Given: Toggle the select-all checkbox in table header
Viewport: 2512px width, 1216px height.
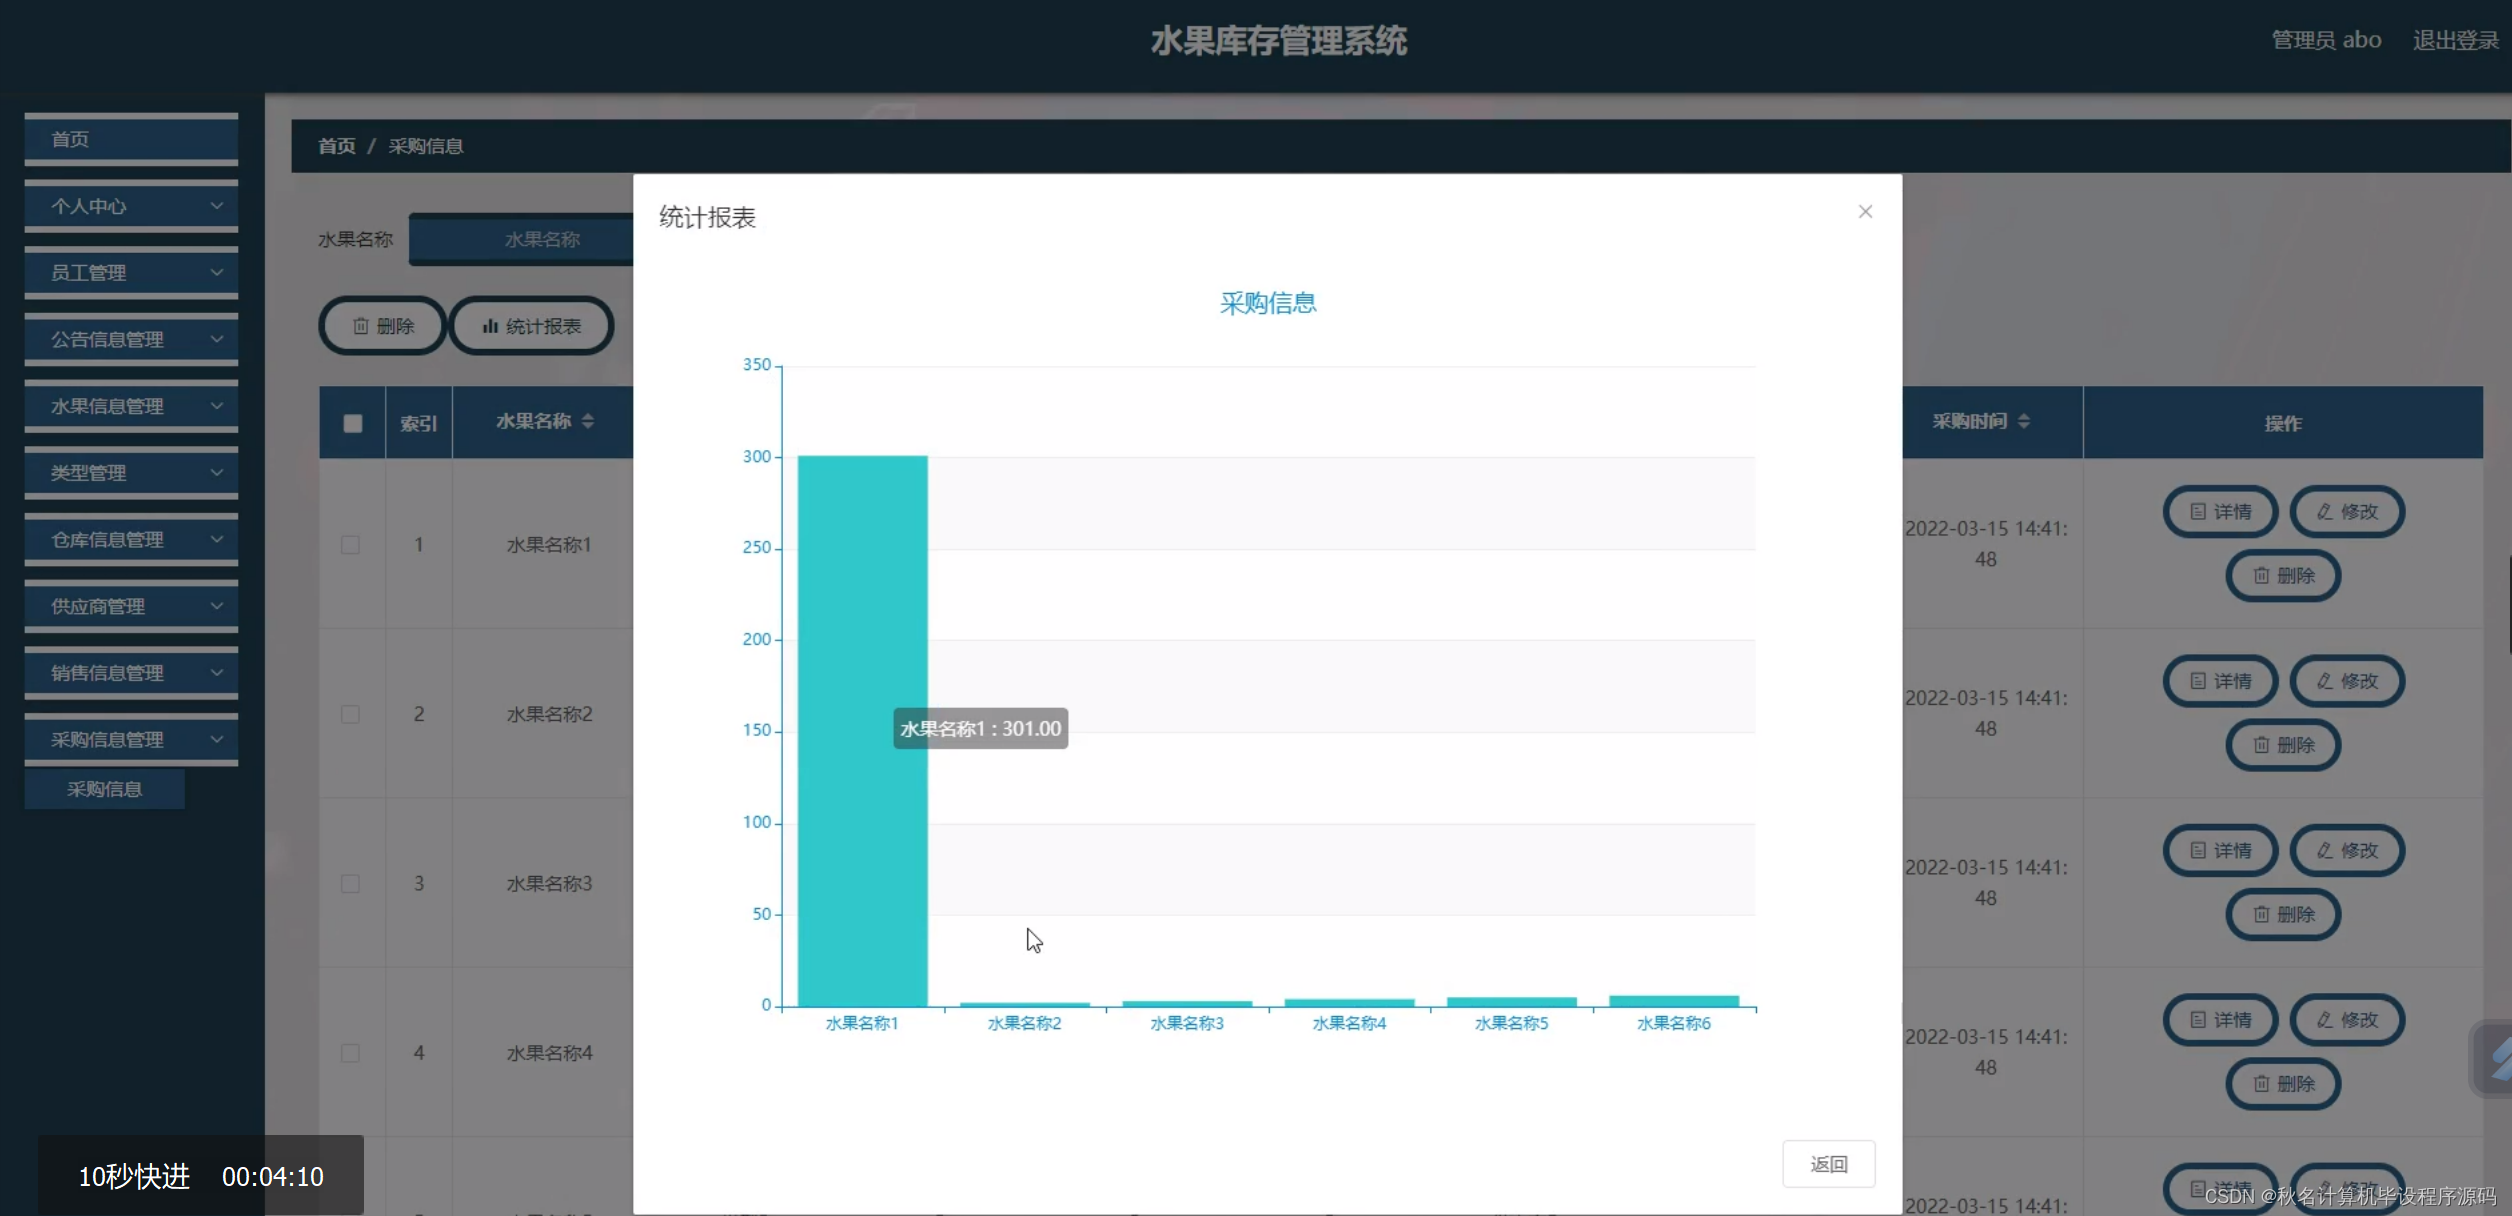Looking at the screenshot, I should pos(353,423).
